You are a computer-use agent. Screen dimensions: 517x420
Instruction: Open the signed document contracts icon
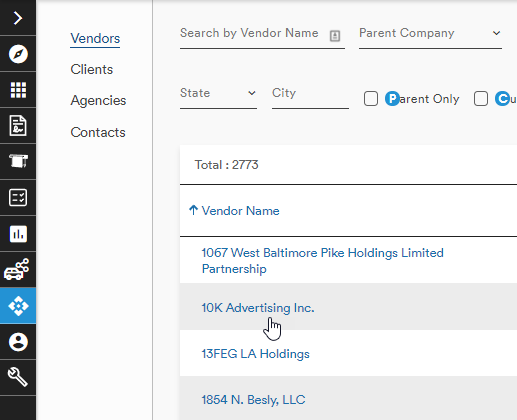tap(18, 126)
